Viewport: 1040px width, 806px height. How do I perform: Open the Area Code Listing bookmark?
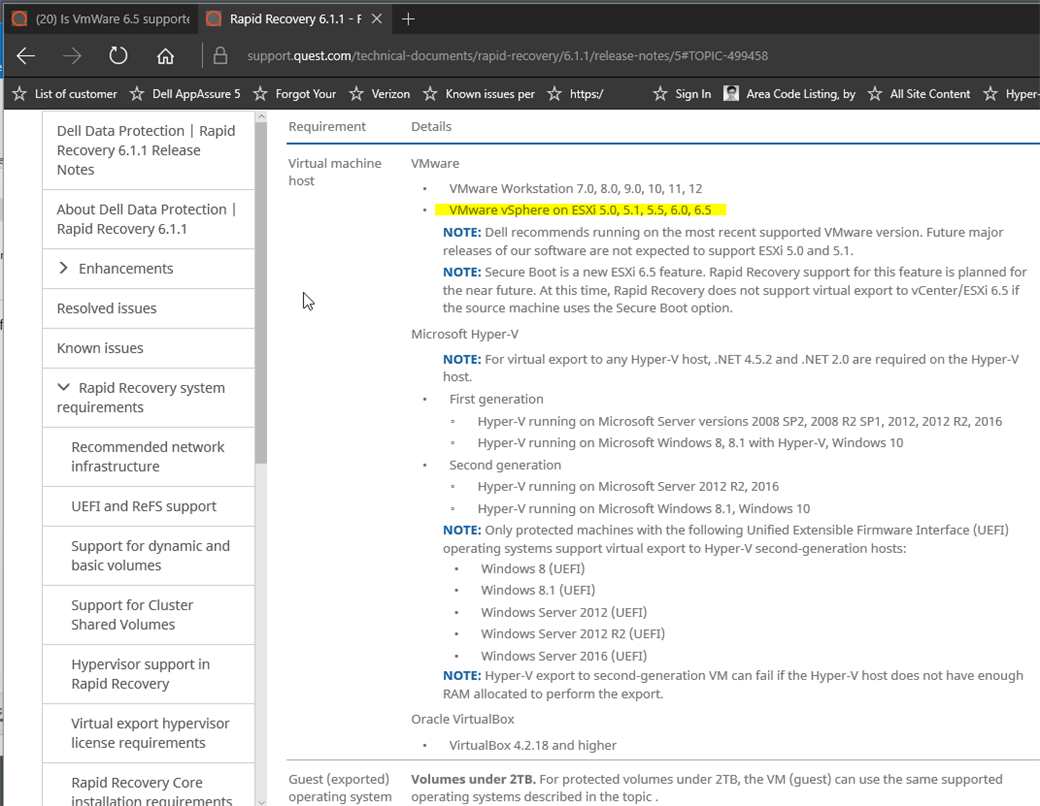point(789,94)
